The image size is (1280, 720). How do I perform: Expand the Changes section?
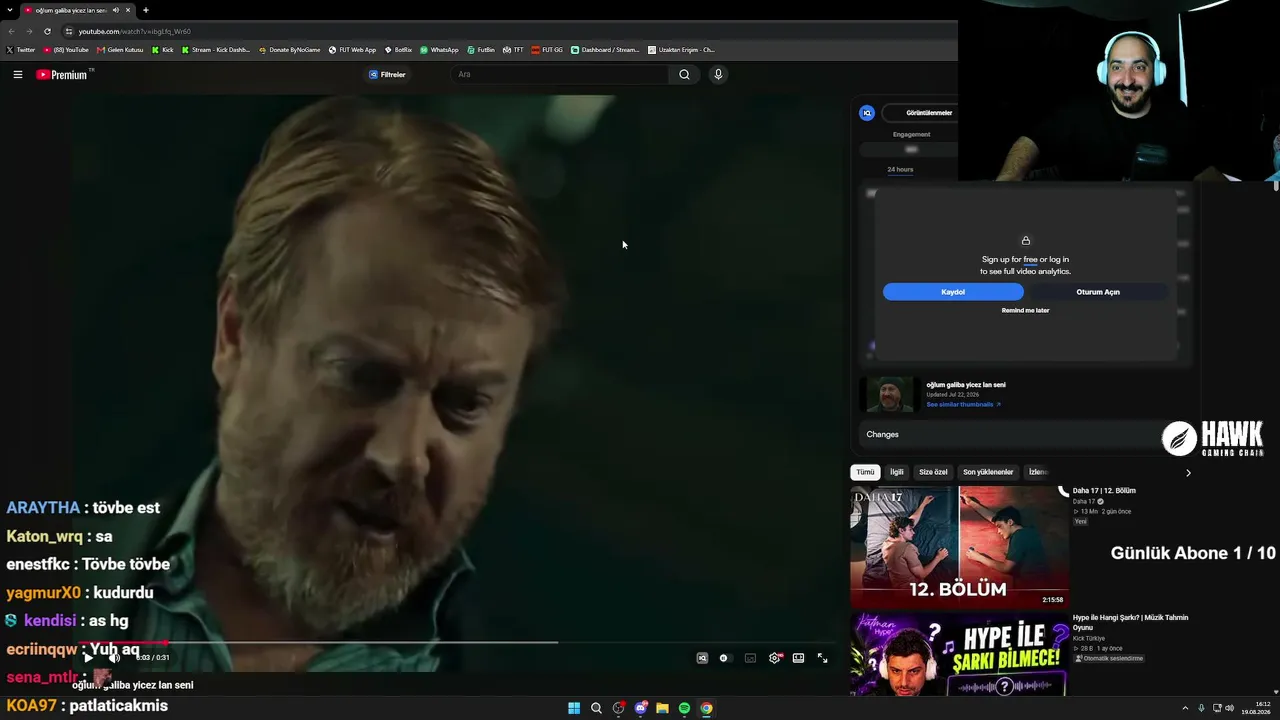pos(1010,434)
